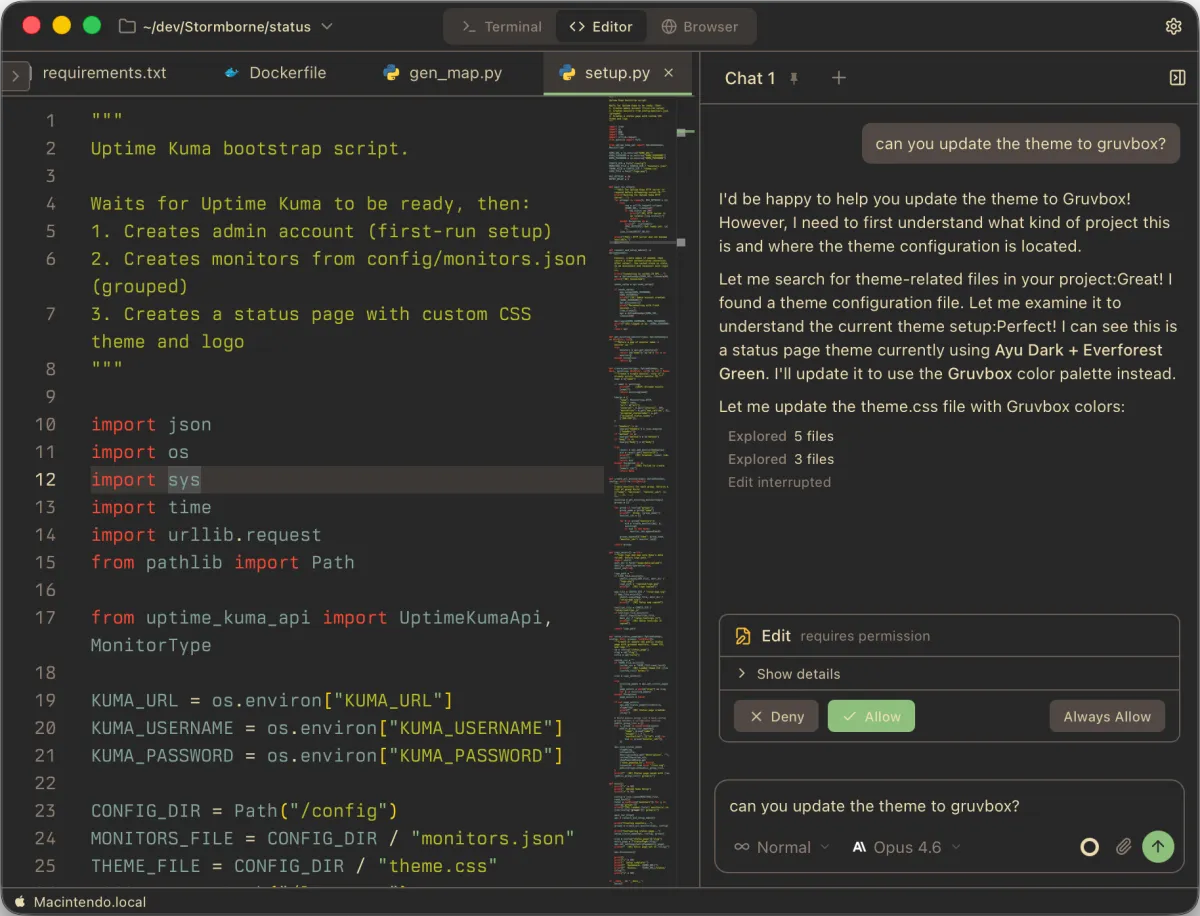Switch to Browser view
1200x916 pixels.
coord(699,27)
